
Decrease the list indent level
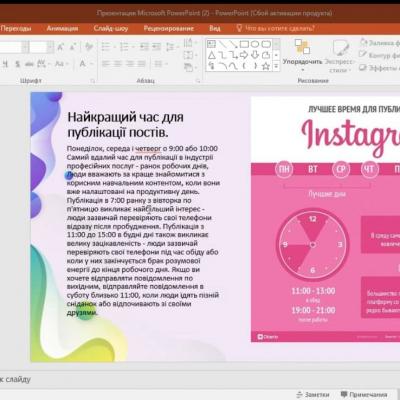click(x=144, y=47)
